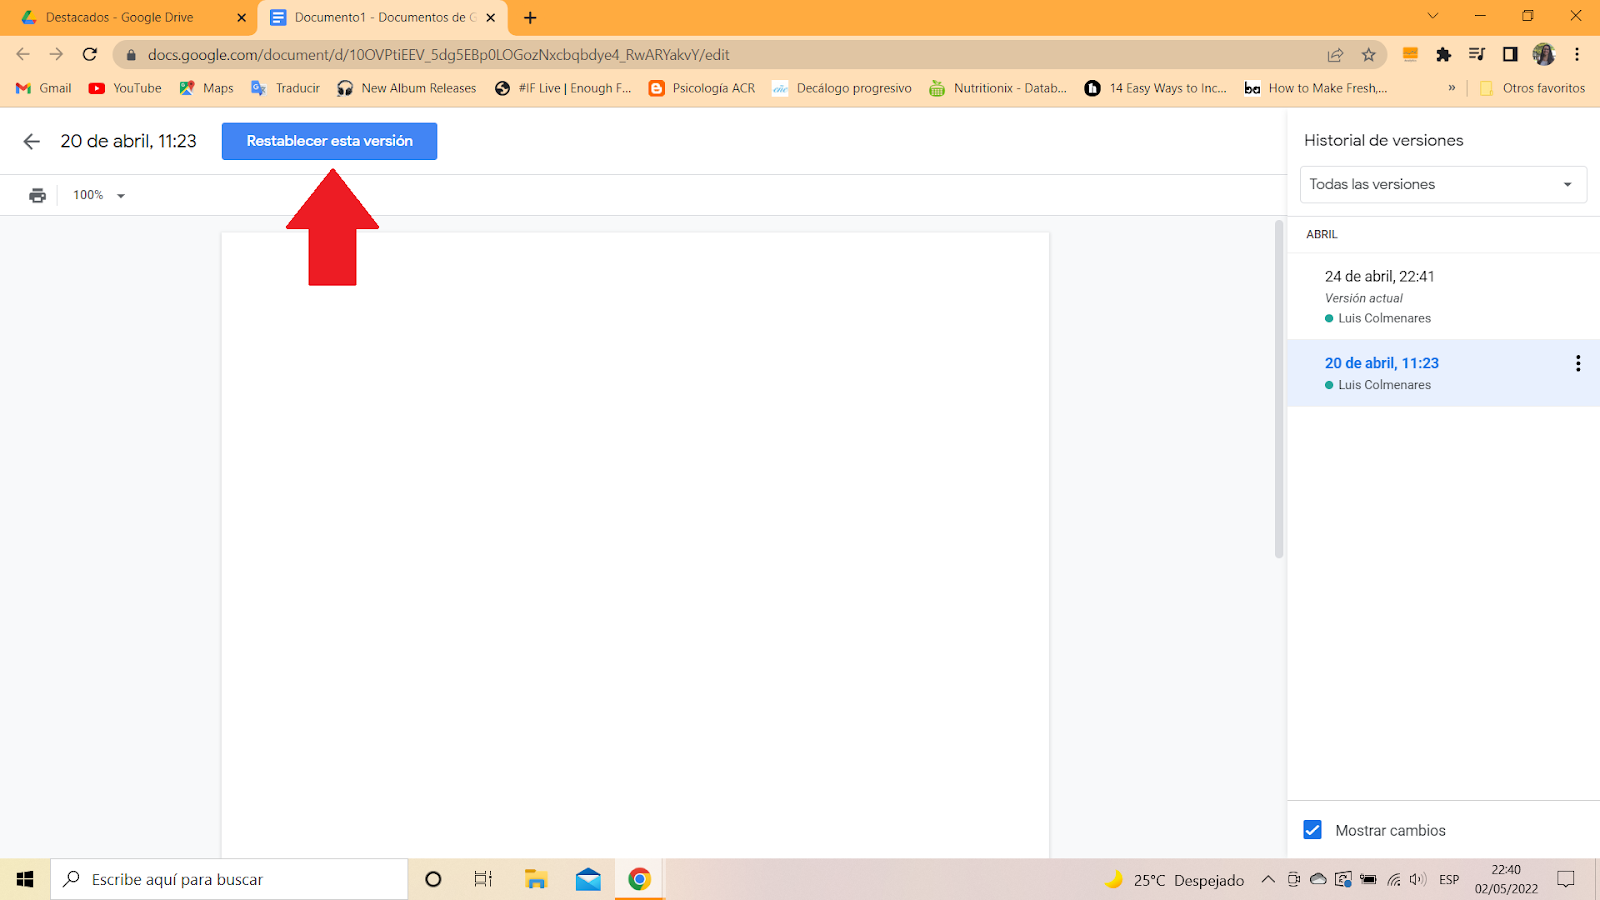Open the 25°C Despejado weather widget
1600x900 pixels.
click(x=1174, y=880)
